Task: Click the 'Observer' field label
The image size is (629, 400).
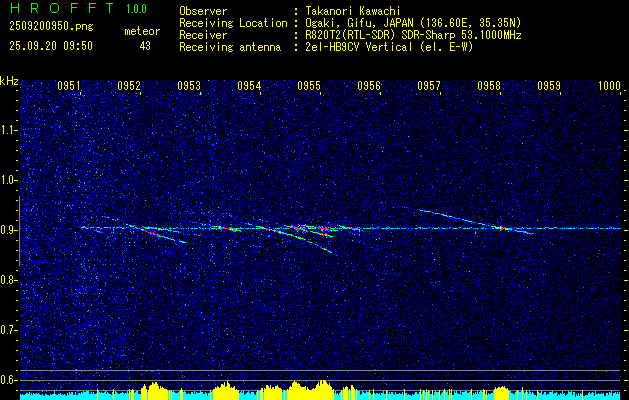Action: point(203,11)
